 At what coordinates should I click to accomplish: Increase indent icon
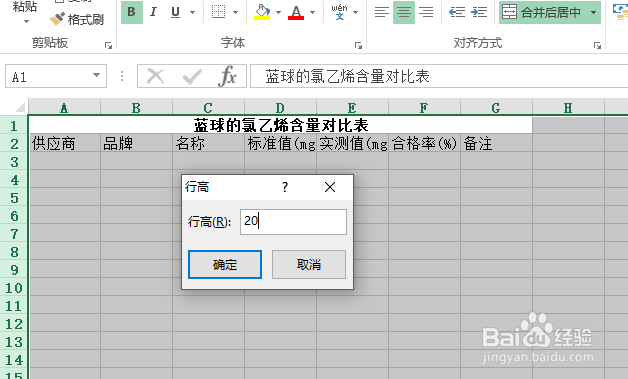point(479,12)
